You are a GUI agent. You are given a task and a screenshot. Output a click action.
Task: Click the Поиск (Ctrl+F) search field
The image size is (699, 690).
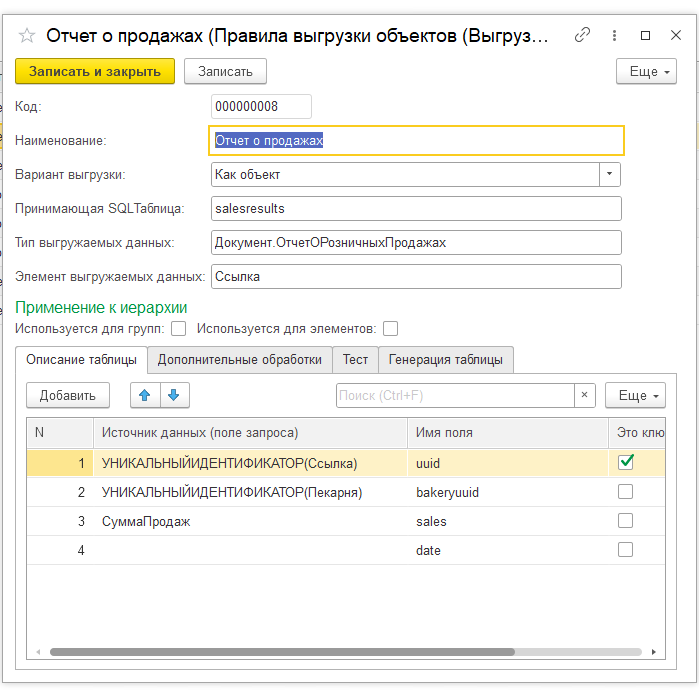click(455, 395)
